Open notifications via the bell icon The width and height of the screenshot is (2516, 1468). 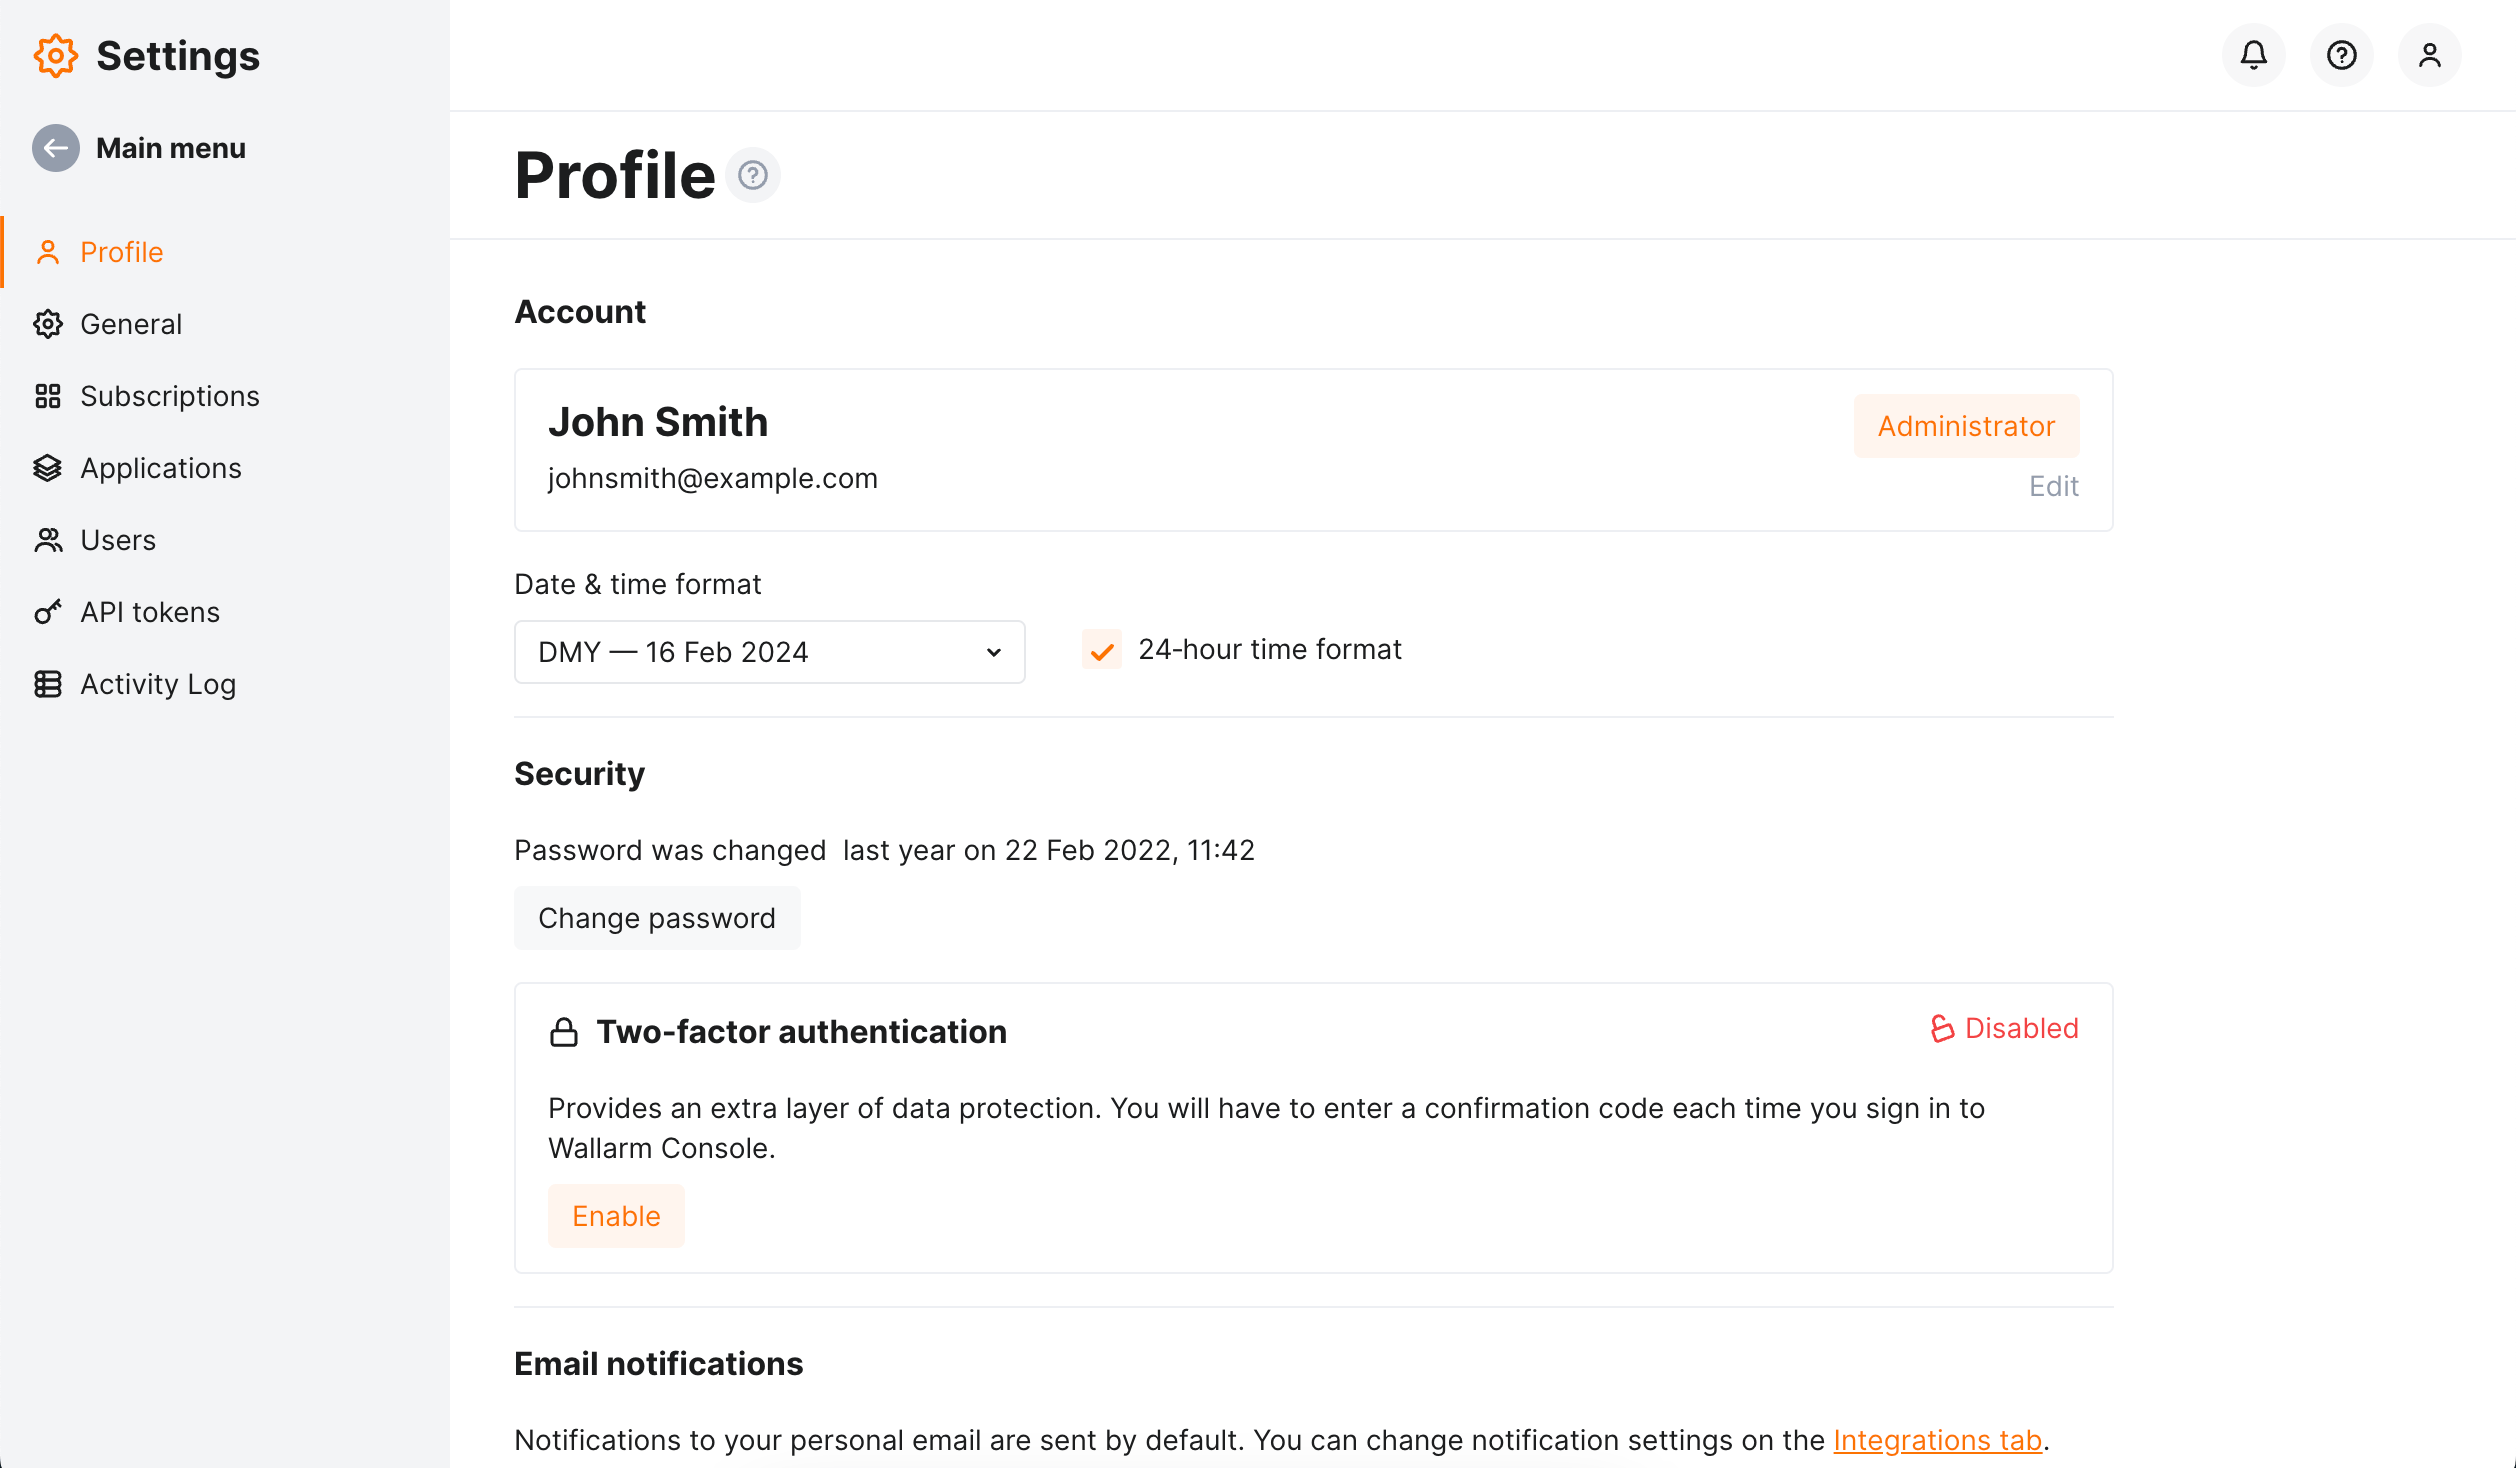tap(2254, 55)
